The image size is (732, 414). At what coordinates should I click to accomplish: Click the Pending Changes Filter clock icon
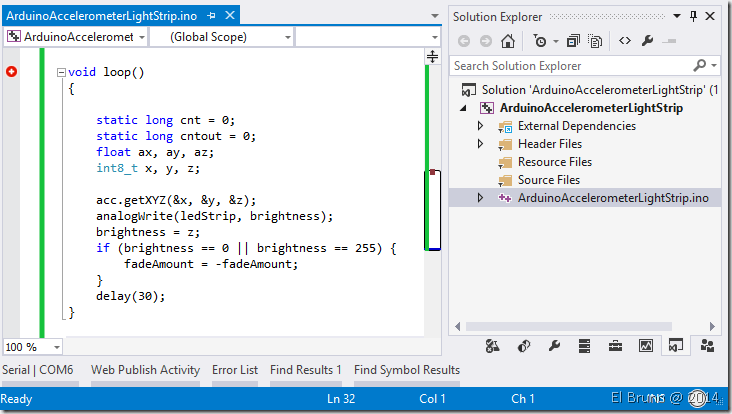pos(540,41)
